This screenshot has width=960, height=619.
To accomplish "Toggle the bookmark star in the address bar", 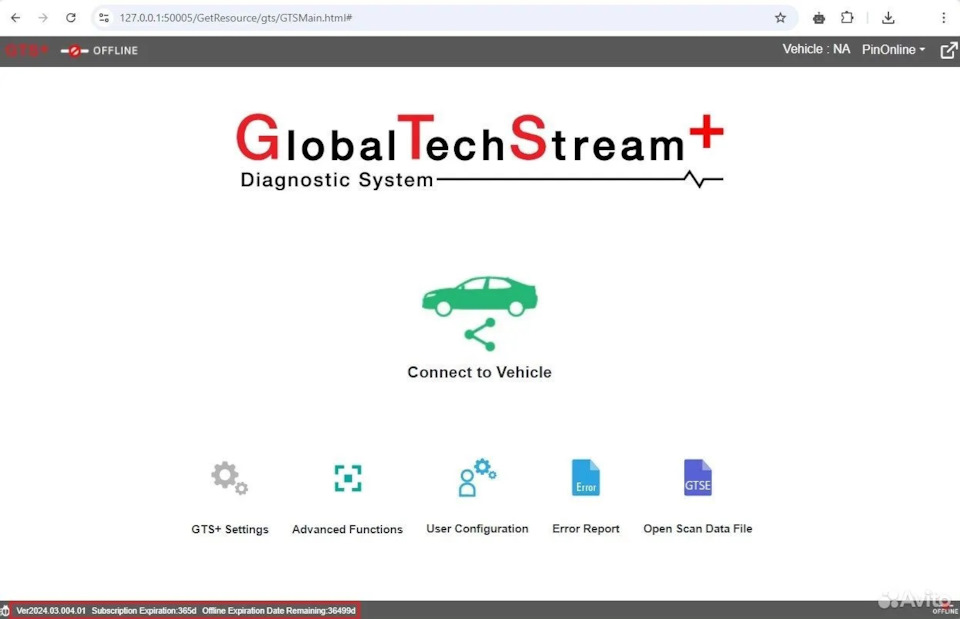I will pyautogui.click(x=781, y=17).
